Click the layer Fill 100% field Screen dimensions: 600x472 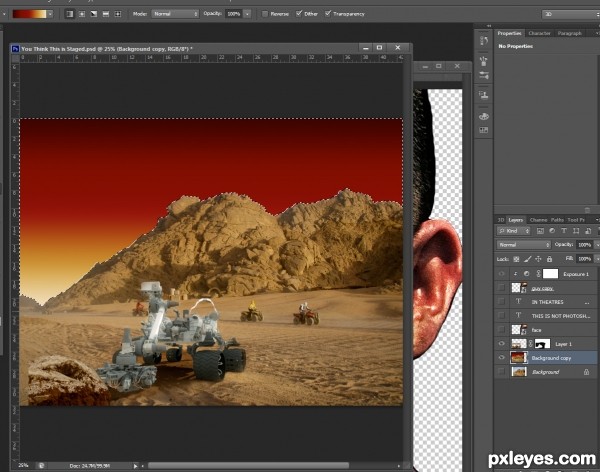(x=585, y=259)
